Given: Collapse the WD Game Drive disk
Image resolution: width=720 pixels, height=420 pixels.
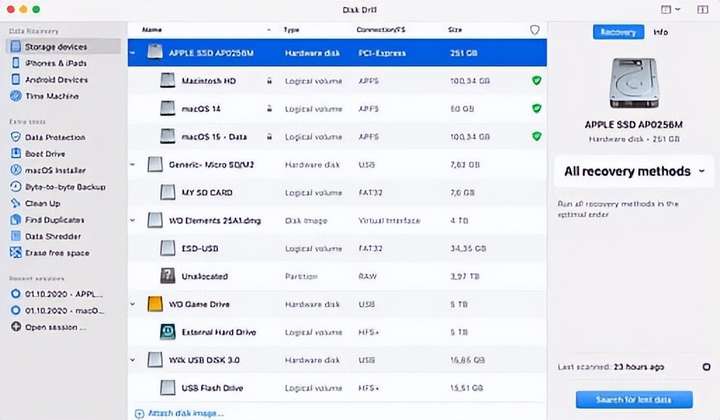Looking at the screenshot, I should (133, 304).
